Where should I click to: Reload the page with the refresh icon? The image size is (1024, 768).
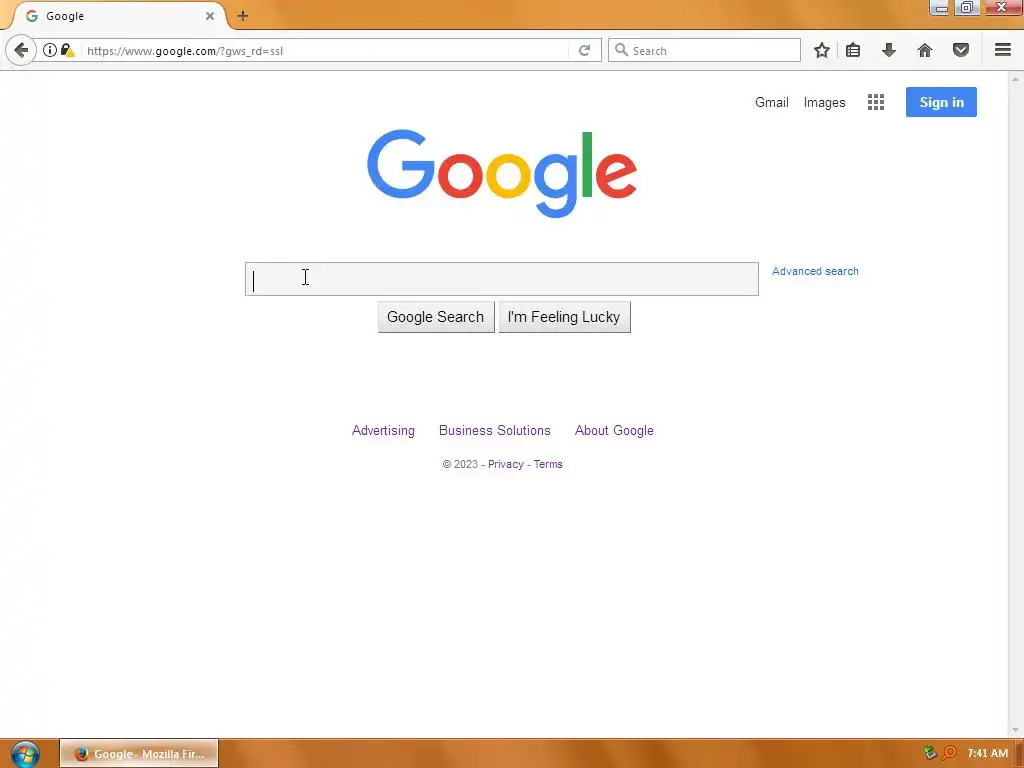[x=584, y=50]
